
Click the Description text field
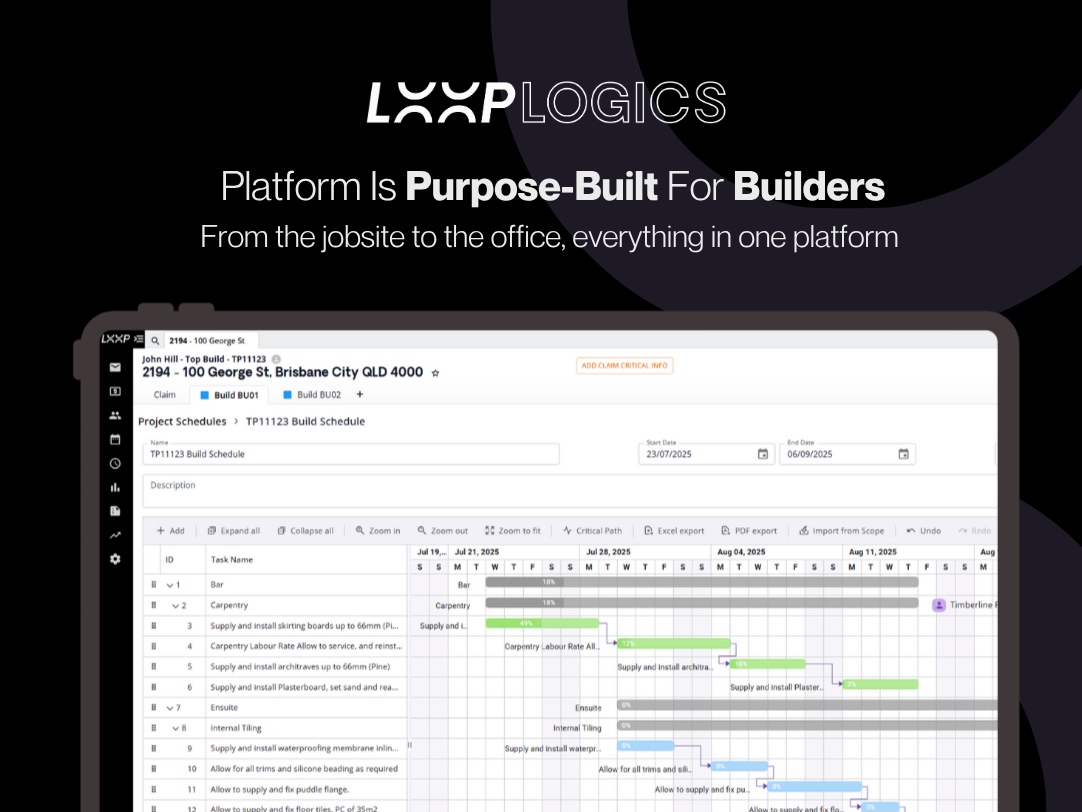(x=569, y=491)
